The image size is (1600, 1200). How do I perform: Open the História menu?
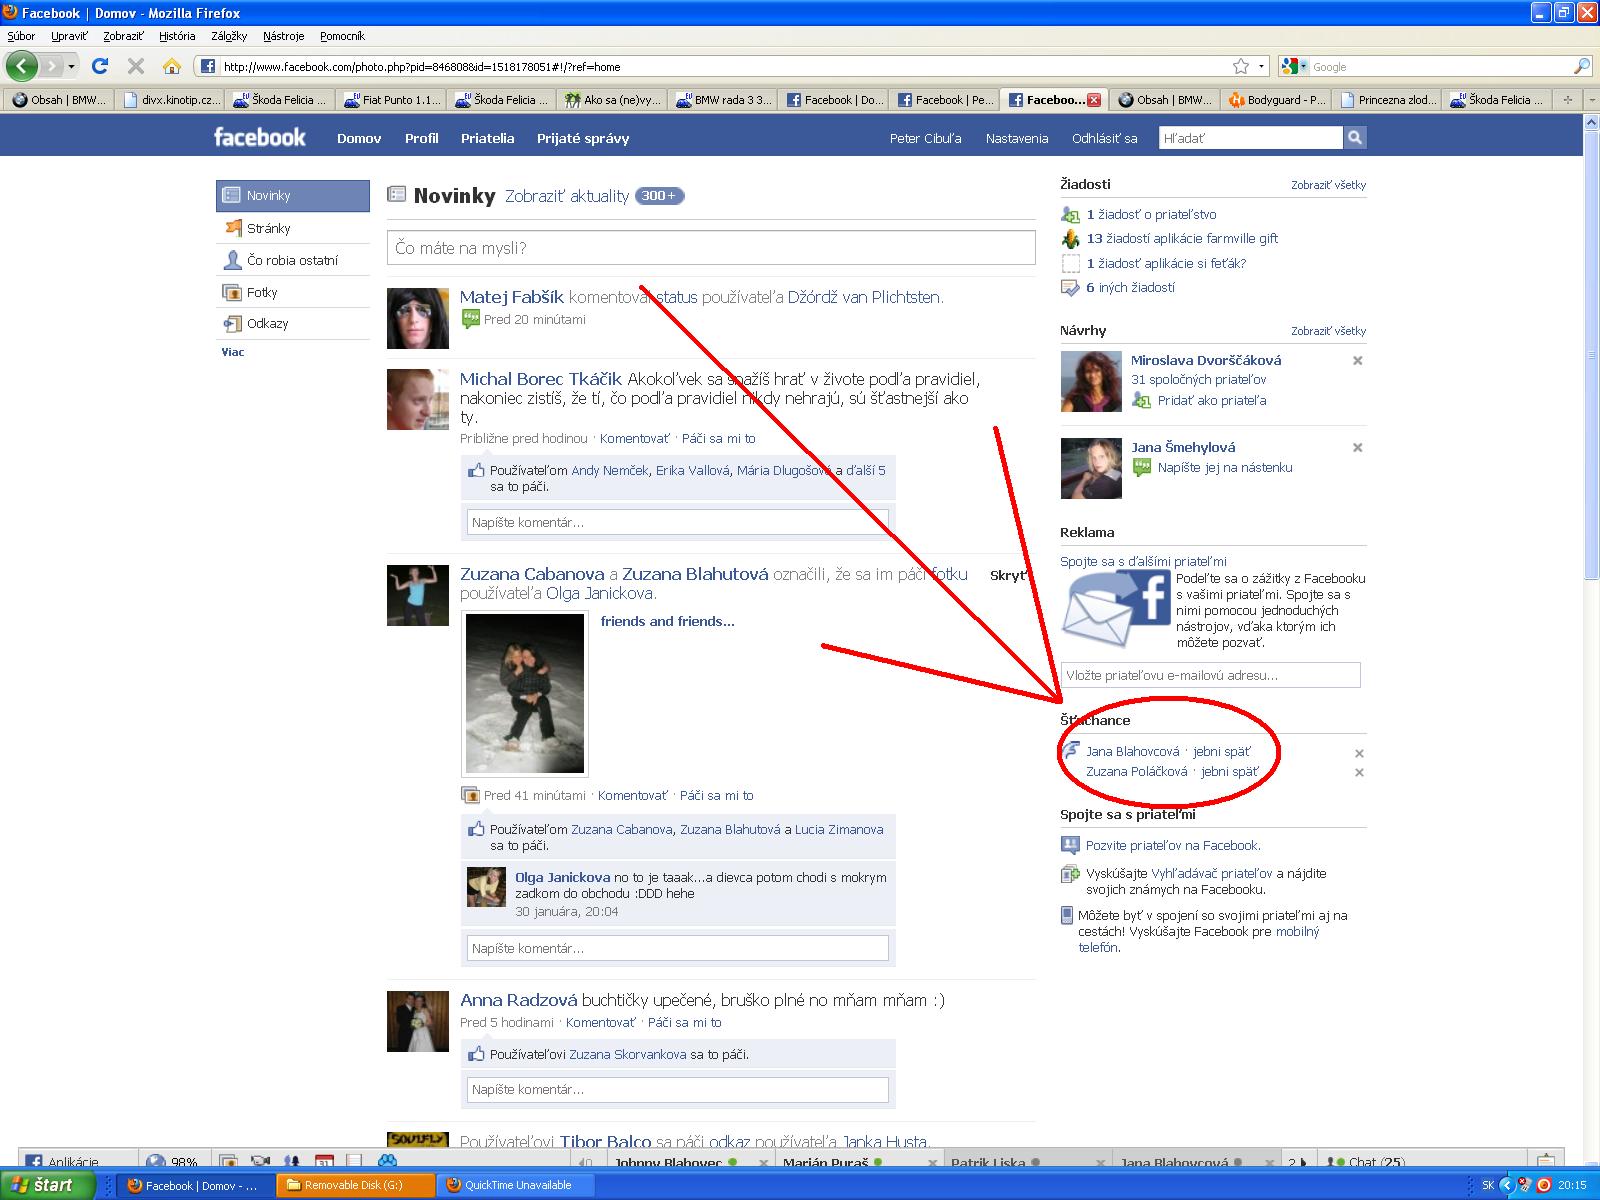[x=177, y=36]
